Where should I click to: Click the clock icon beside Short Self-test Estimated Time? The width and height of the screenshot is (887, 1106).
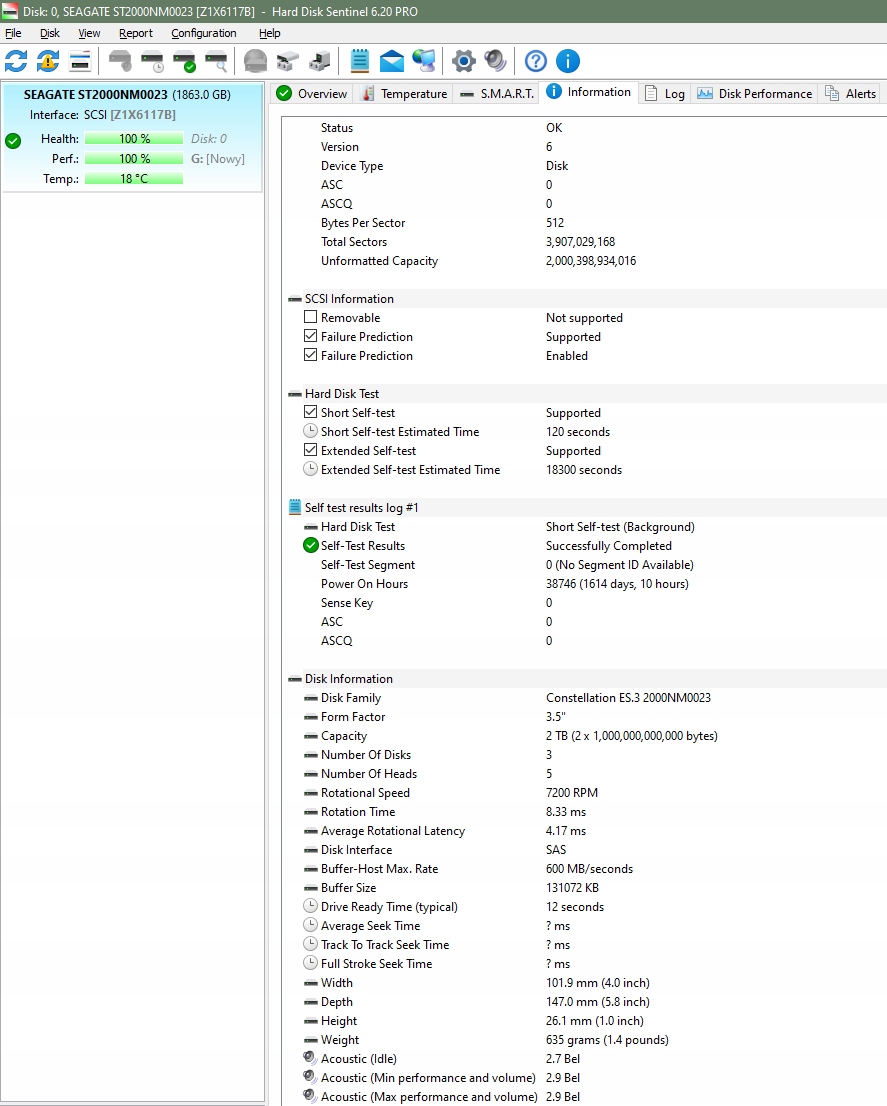click(x=310, y=431)
